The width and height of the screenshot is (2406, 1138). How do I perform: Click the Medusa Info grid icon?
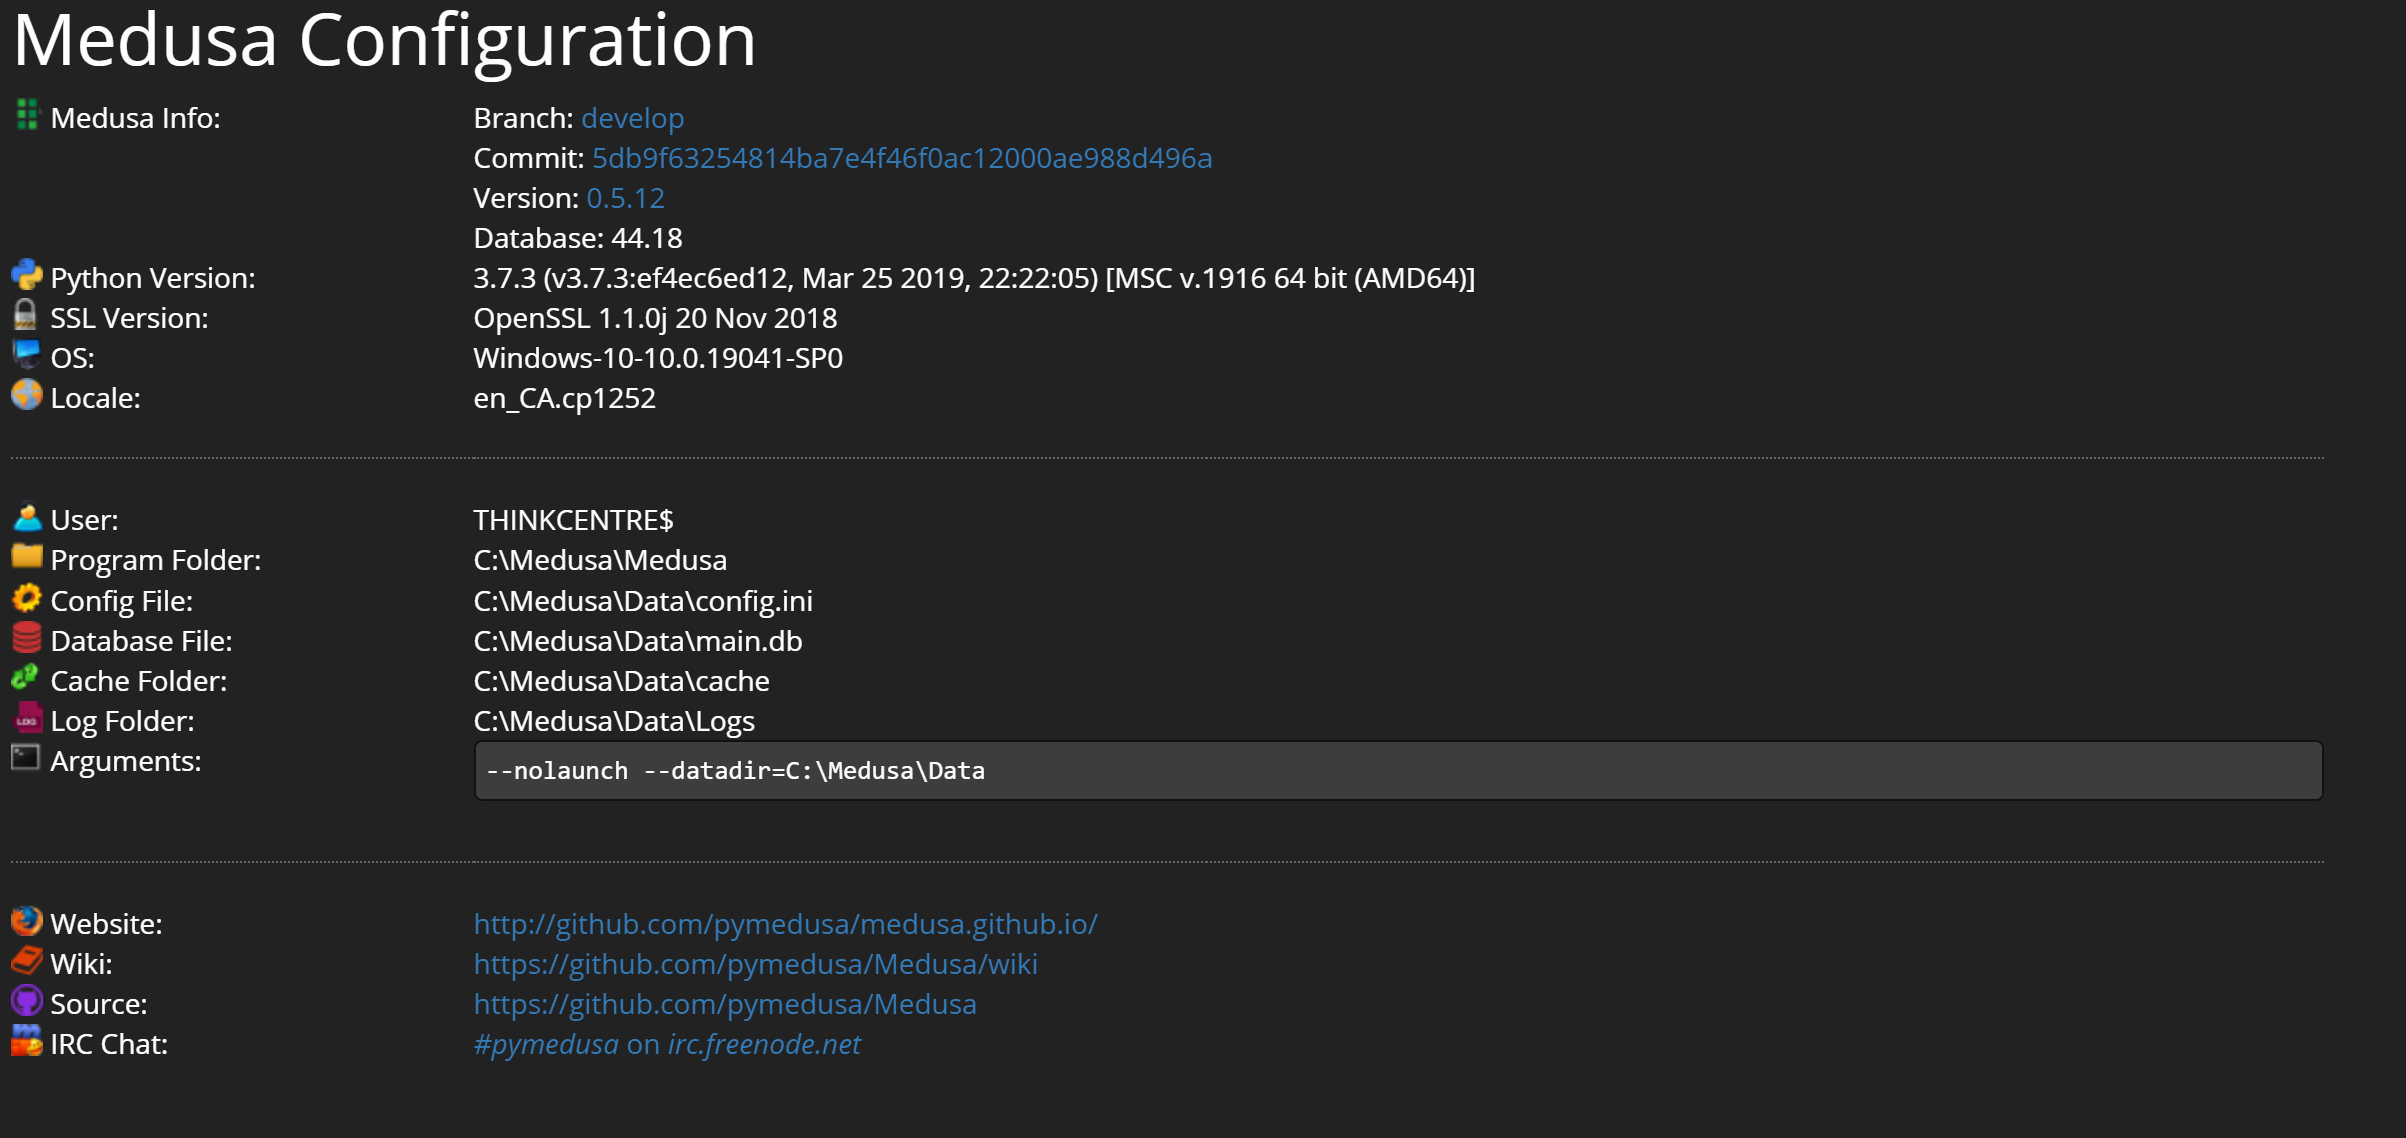pyautogui.click(x=26, y=117)
